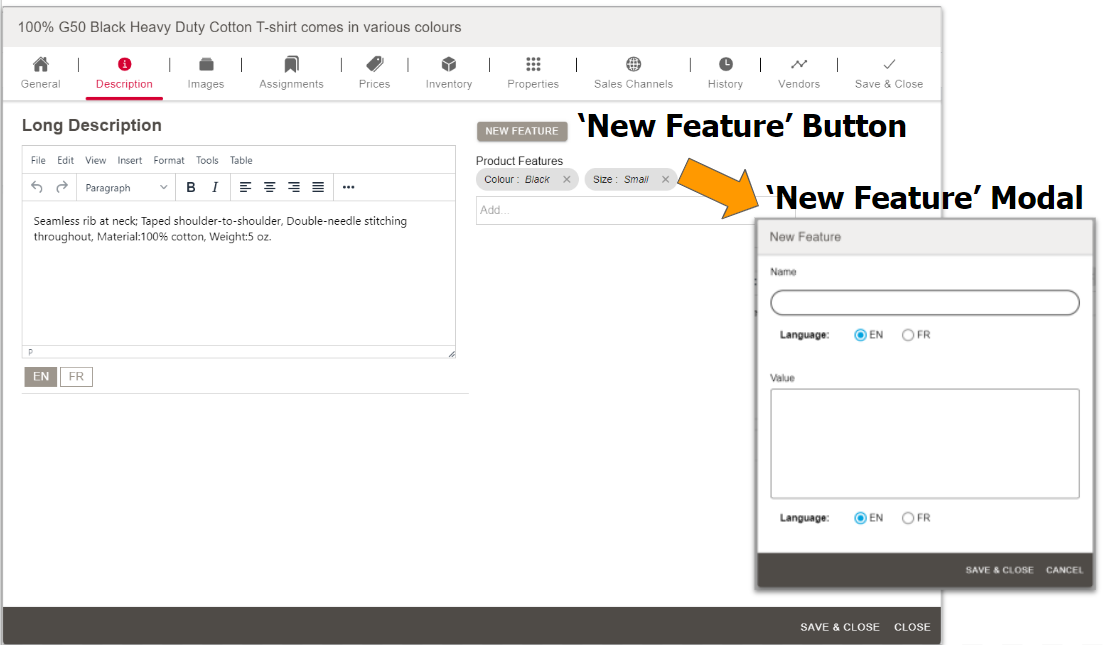Switch the description editor to FR
Screen dimensions: 1107x645
76,377
